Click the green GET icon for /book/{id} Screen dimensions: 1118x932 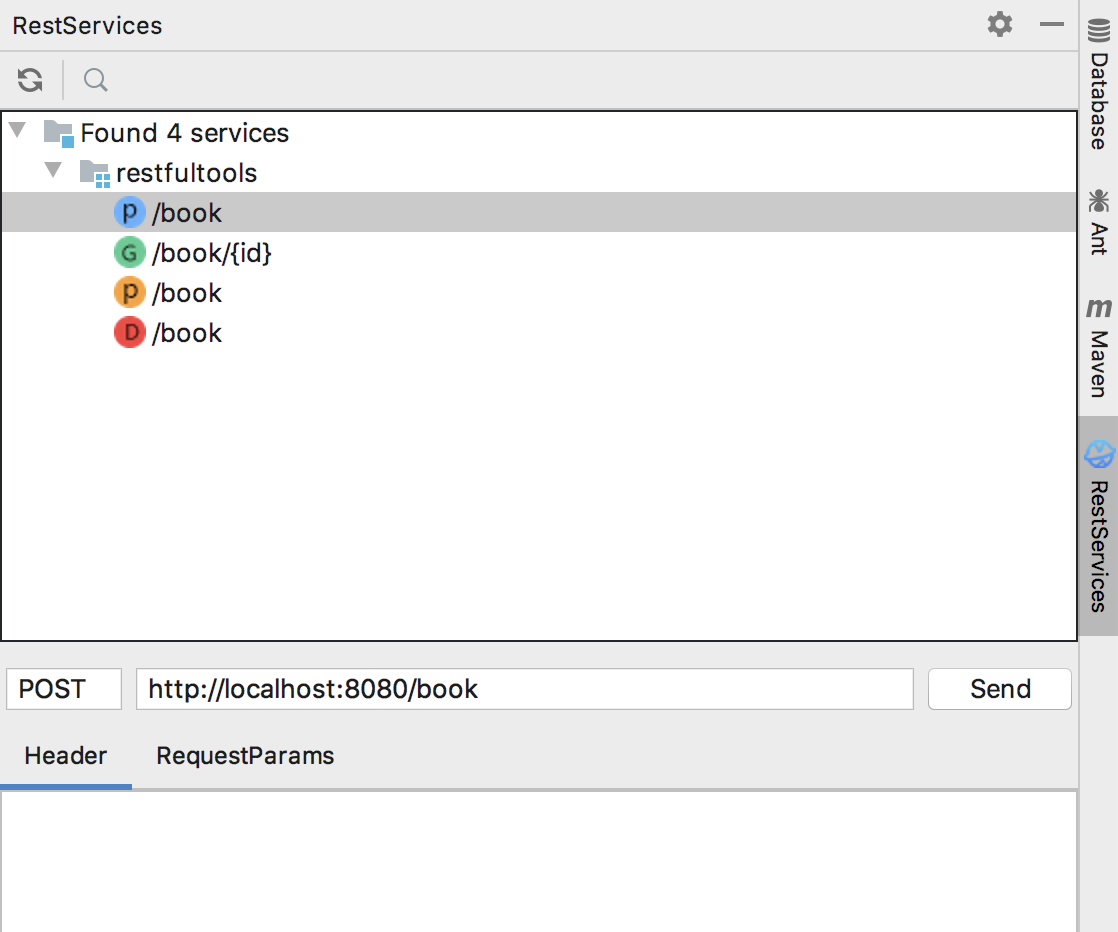pos(129,253)
